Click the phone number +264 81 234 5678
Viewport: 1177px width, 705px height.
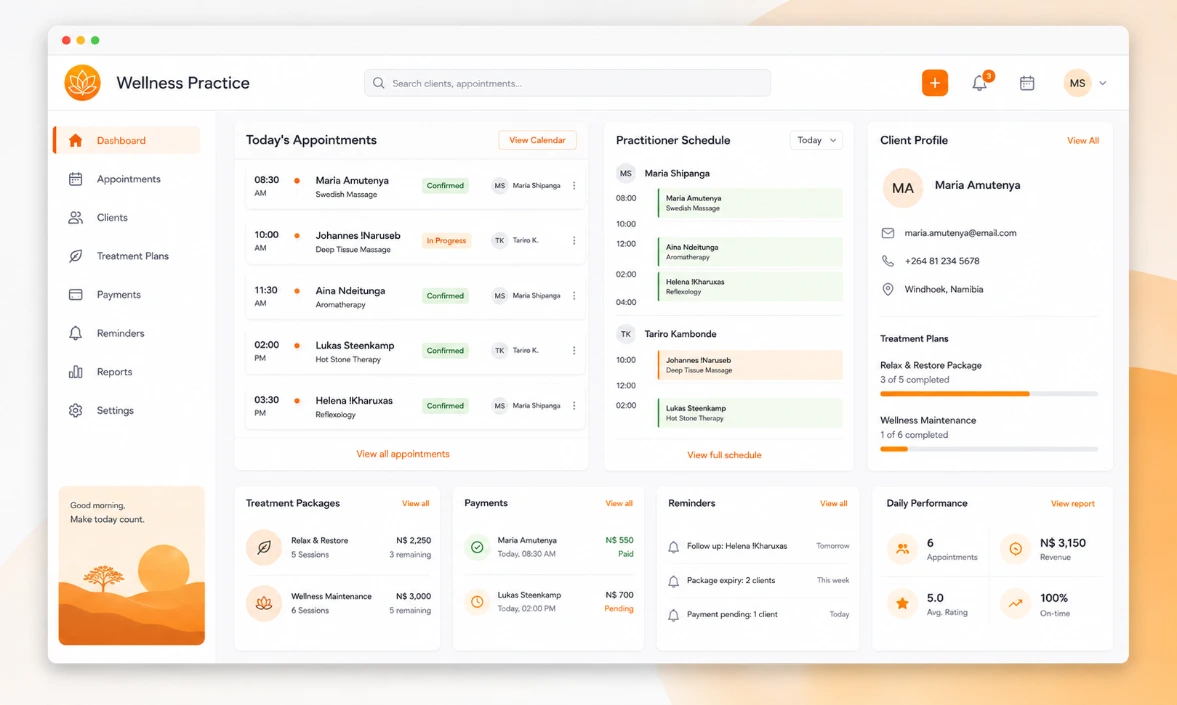[x=941, y=261]
